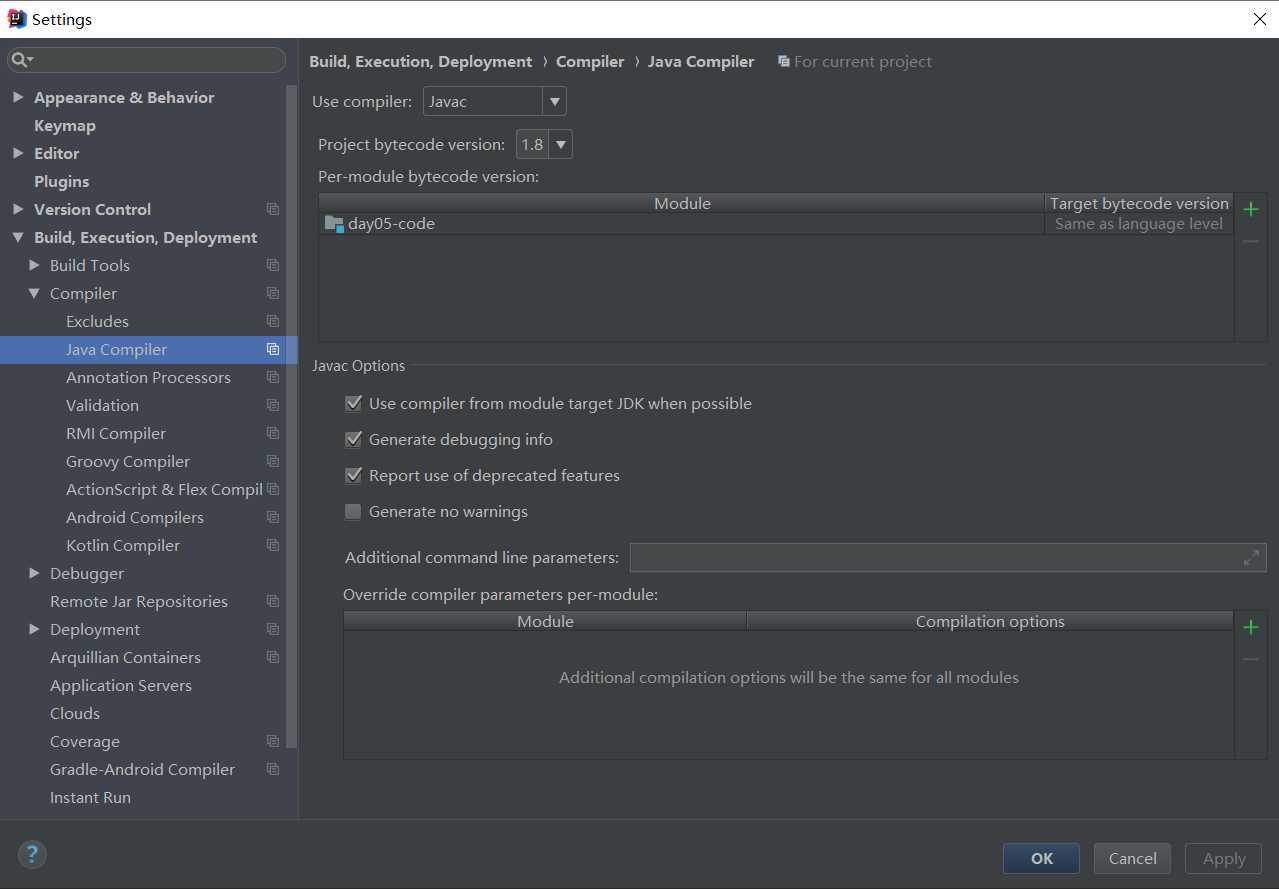Expand the Editor tree node
The height and width of the screenshot is (889, 1279).
(18, 153)
